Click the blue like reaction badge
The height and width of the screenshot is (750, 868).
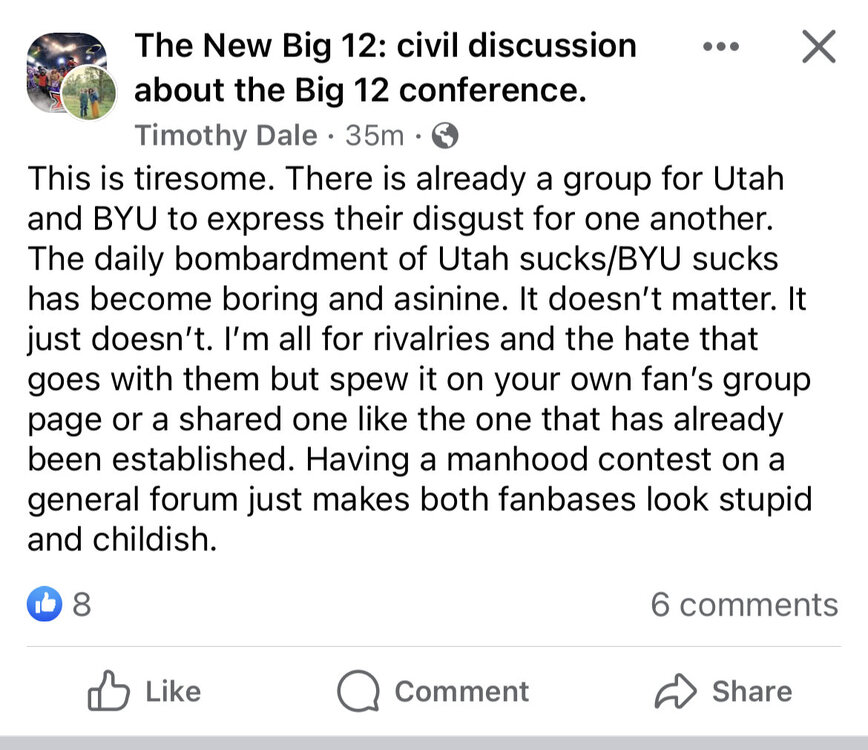tap(46, 604)
